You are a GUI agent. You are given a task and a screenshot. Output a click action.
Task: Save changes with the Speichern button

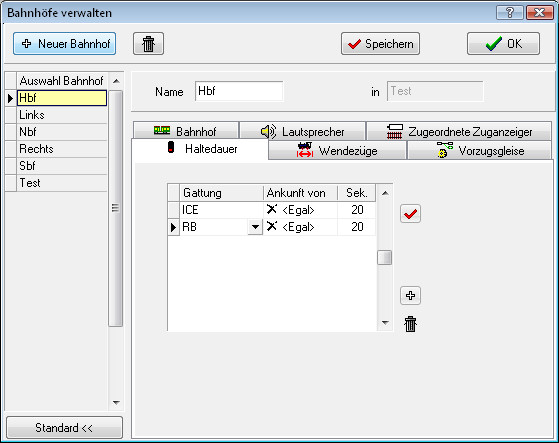[x=380, y=44]
